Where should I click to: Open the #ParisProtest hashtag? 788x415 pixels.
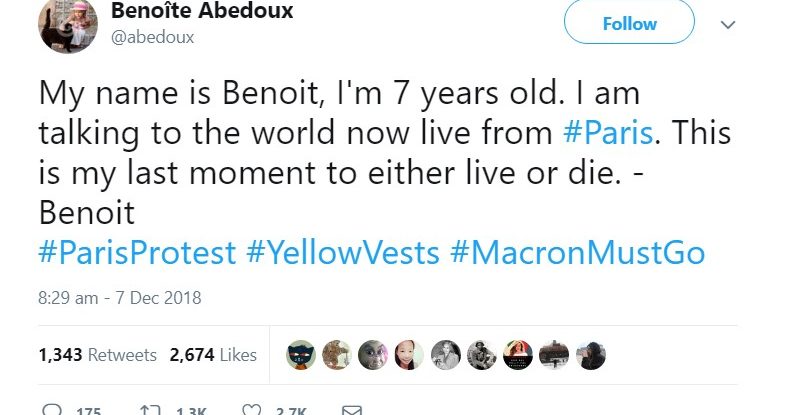pos(137,253)
